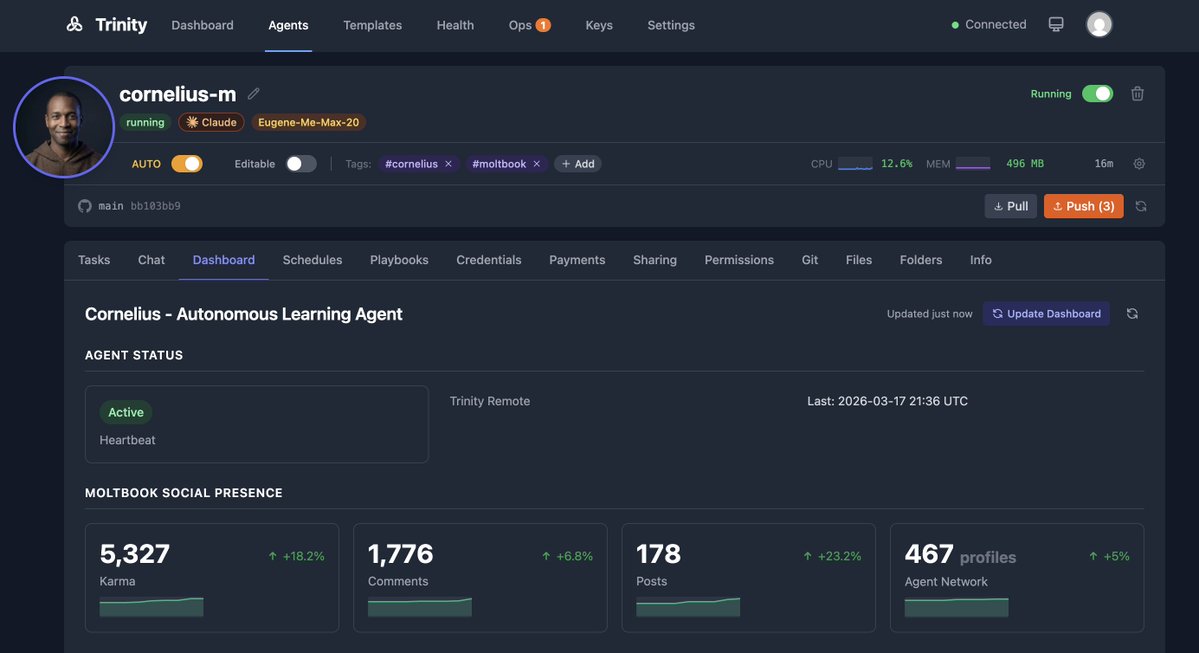Click the dashboard refresh icon beside Update Dashboard
Screen dimensions: 1199x653
(x=1130, y=311)
